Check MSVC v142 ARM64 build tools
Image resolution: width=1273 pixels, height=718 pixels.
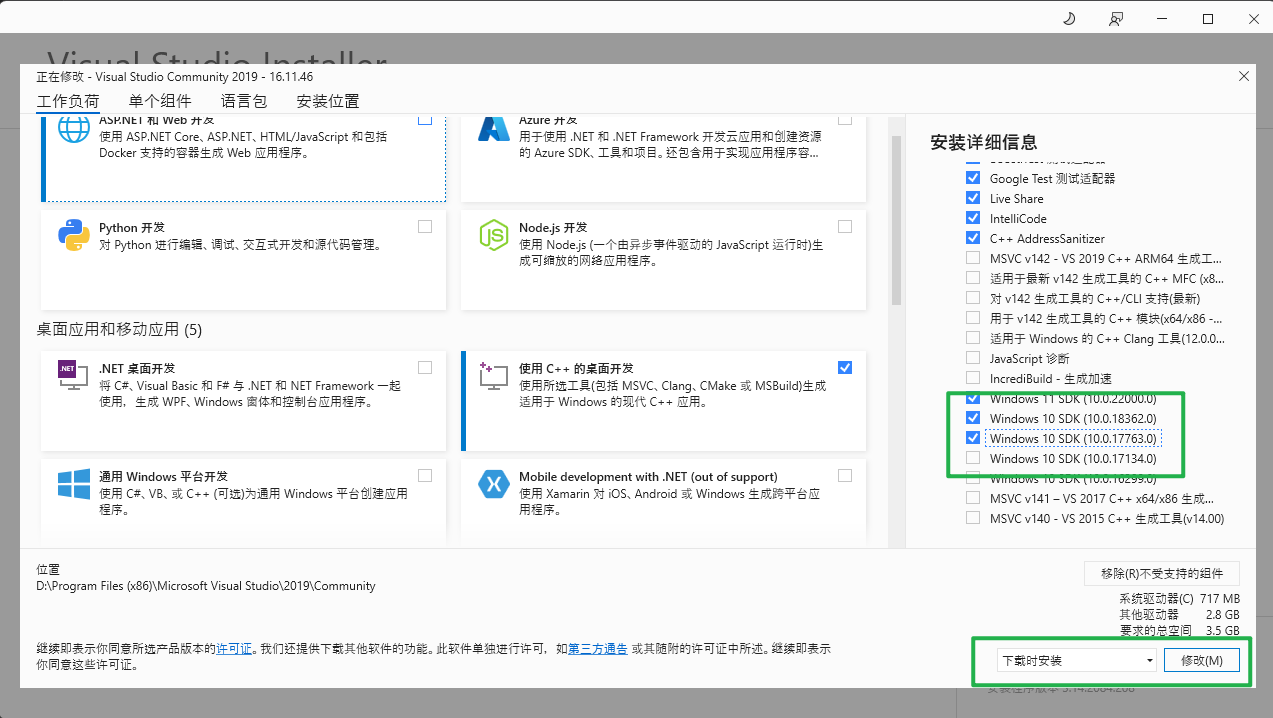click(973, 258)
